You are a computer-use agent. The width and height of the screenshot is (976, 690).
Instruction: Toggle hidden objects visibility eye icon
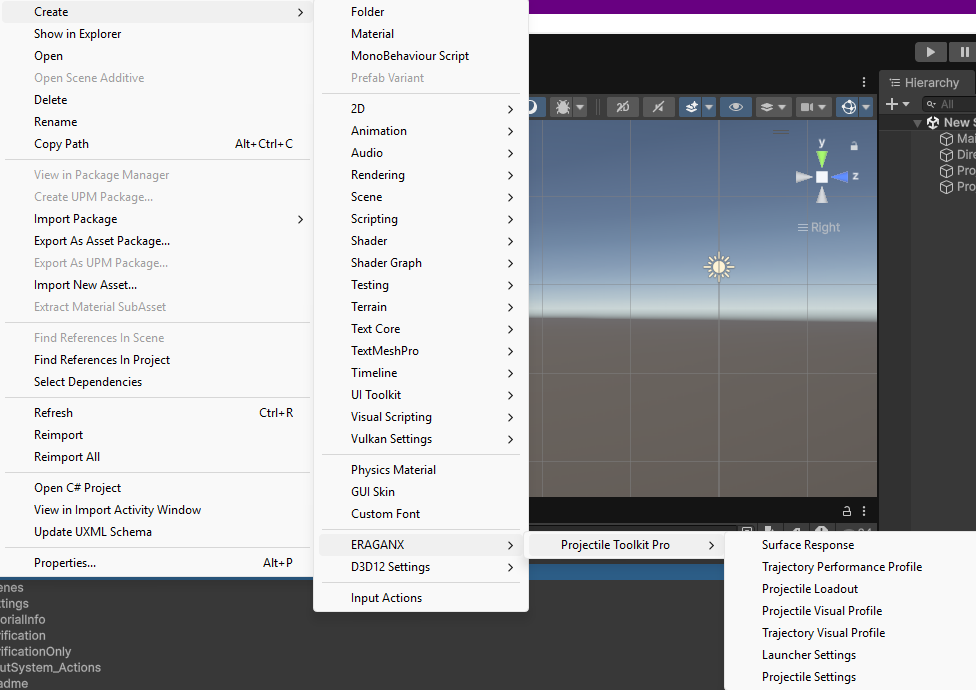click(736, 108)
